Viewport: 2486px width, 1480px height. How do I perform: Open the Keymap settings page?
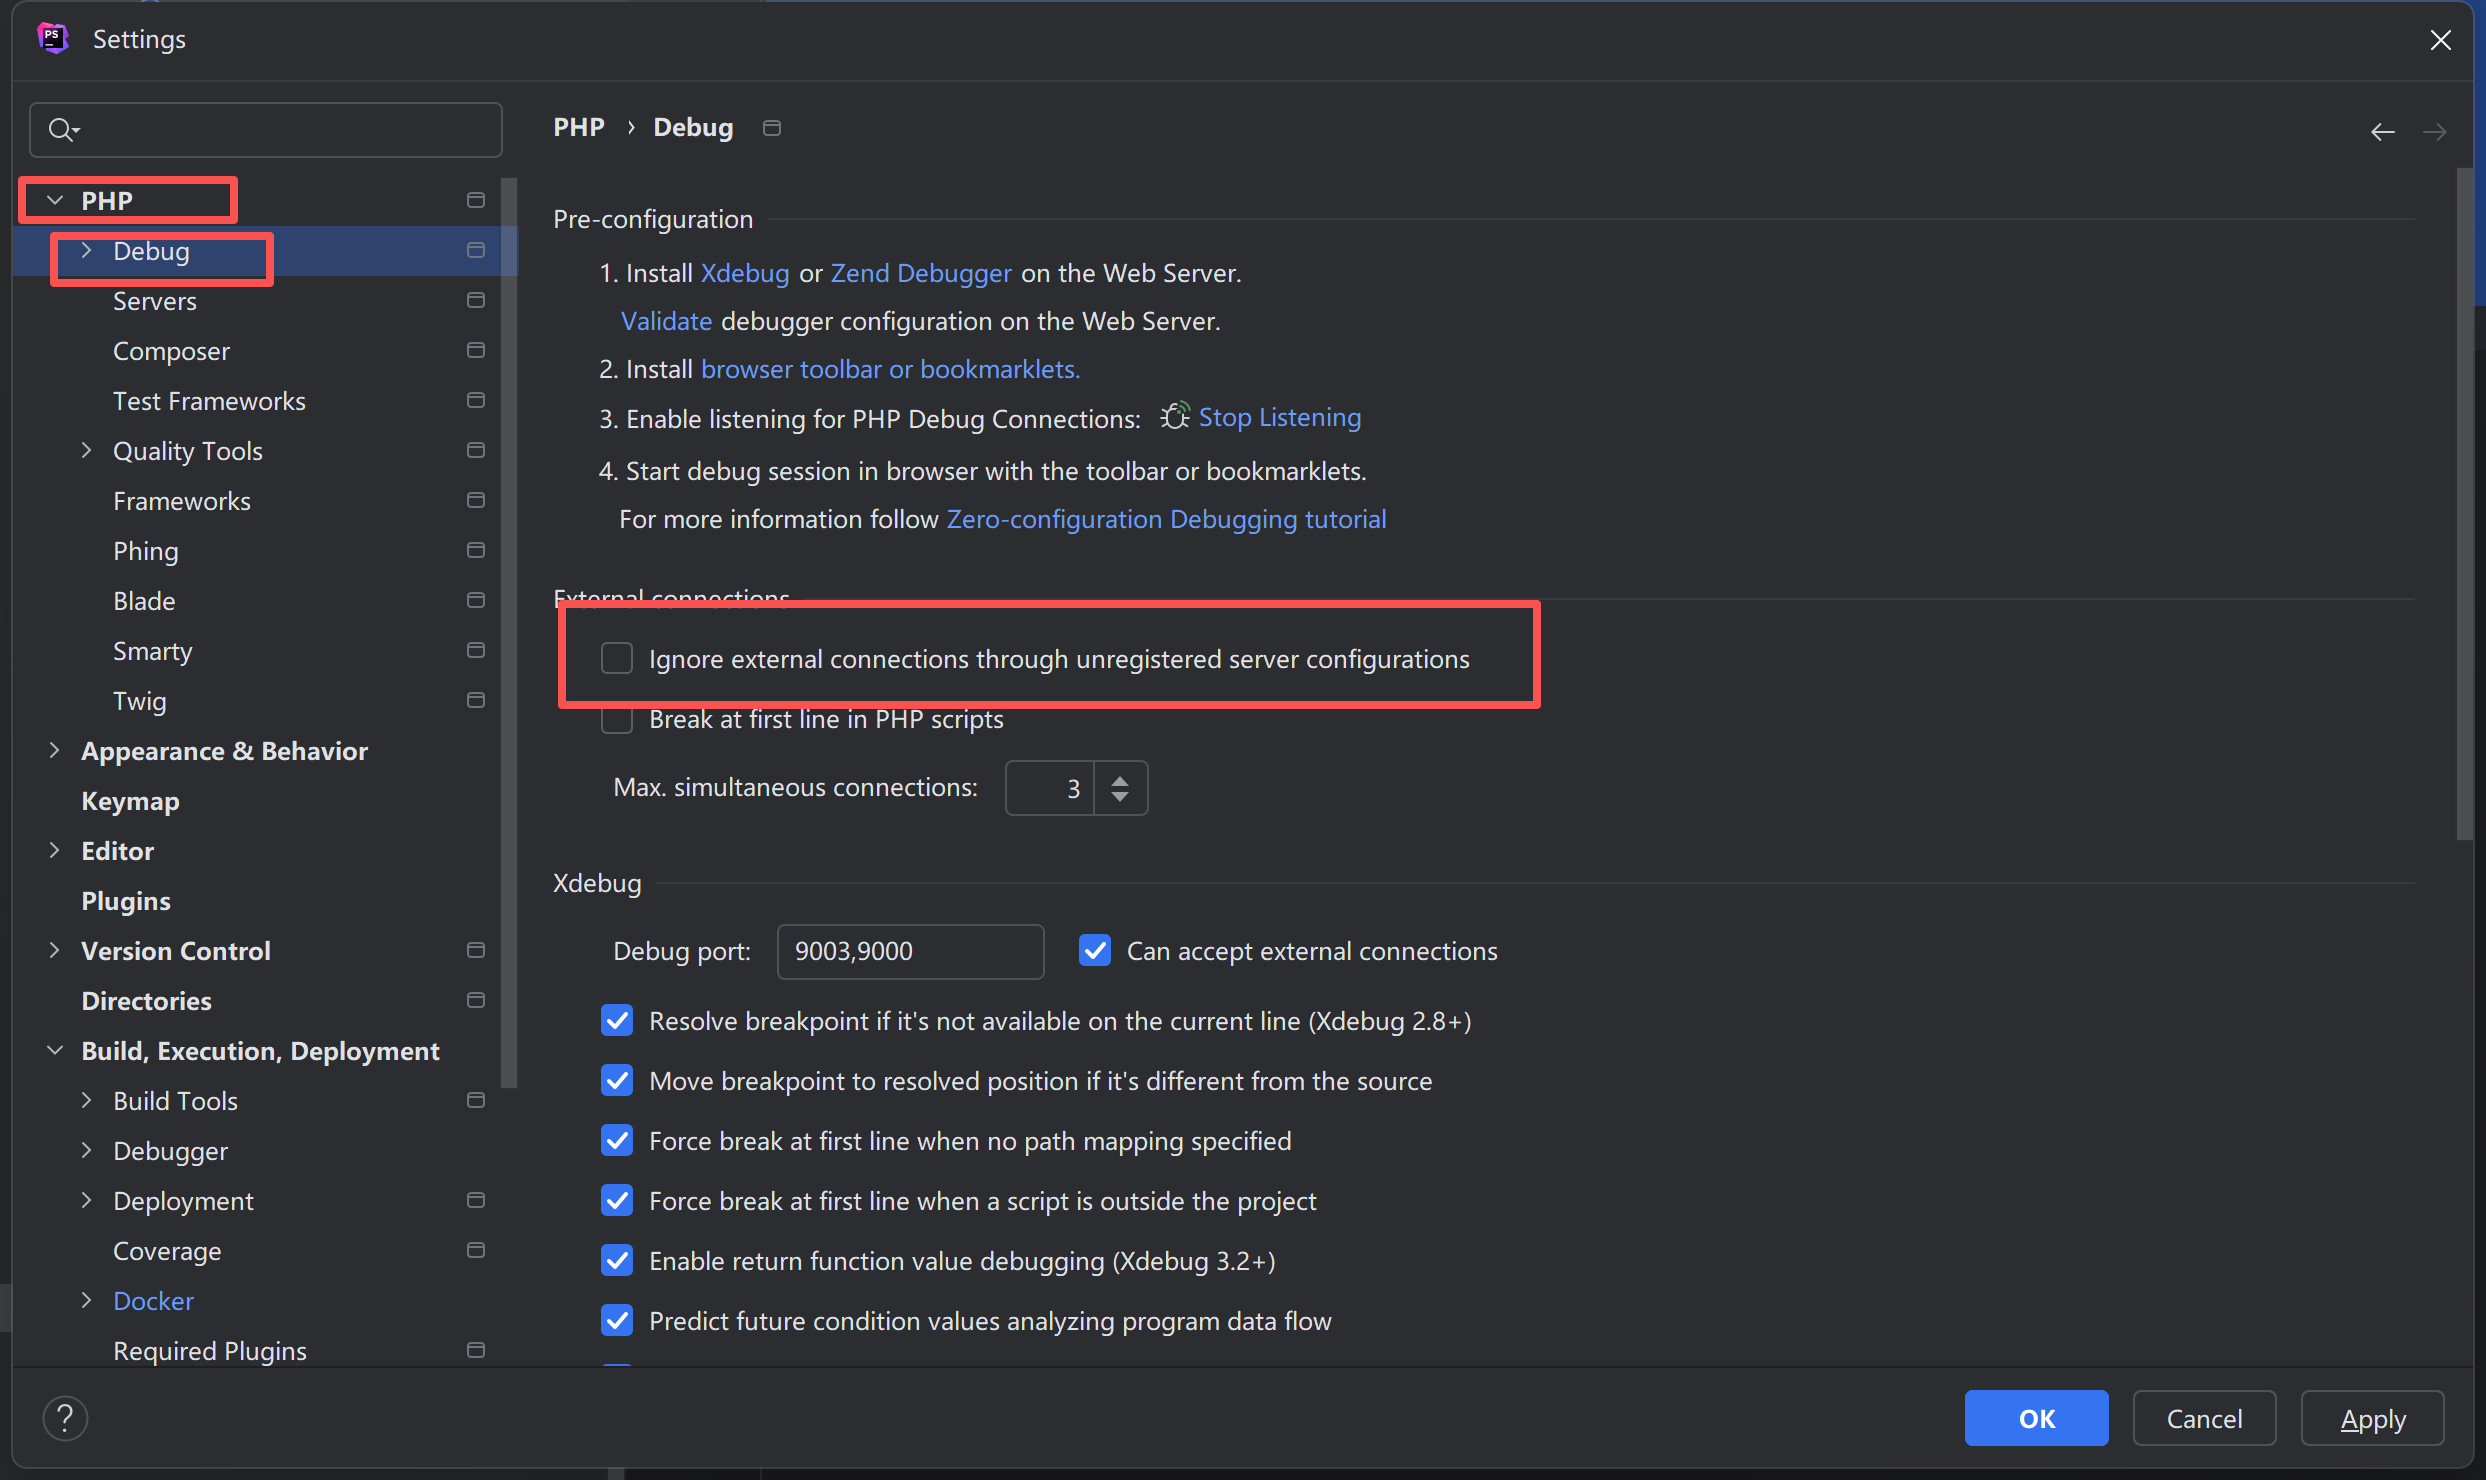130,801
